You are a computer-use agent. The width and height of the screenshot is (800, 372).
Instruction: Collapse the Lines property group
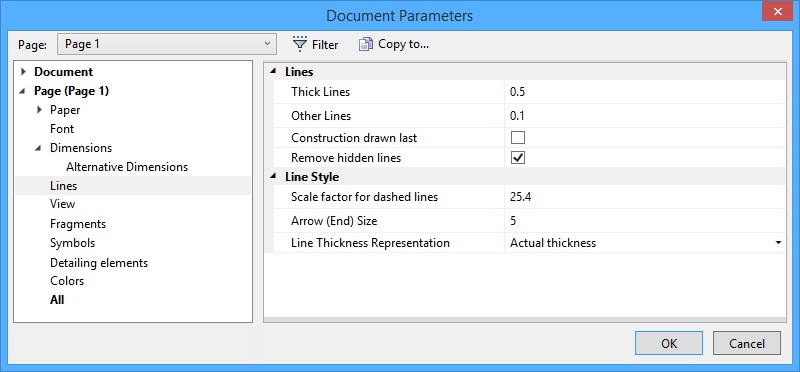(274, 72)
